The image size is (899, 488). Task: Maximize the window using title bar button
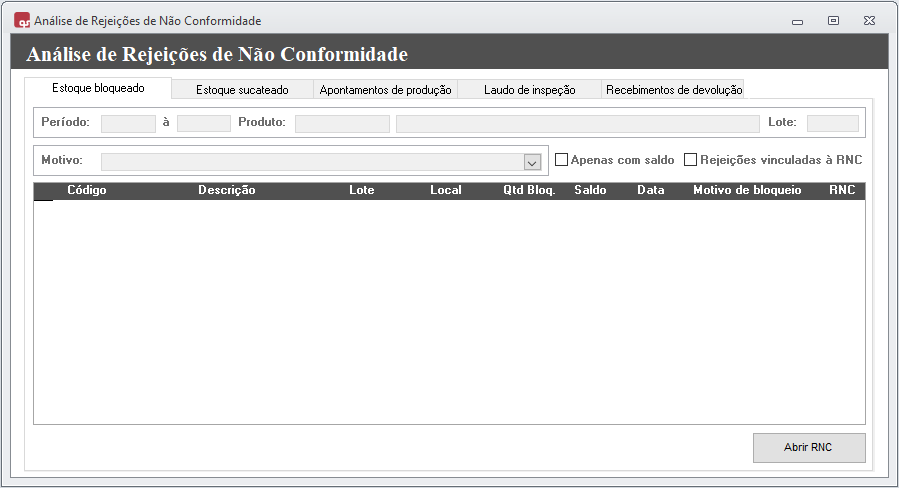[x=833, y=20]
